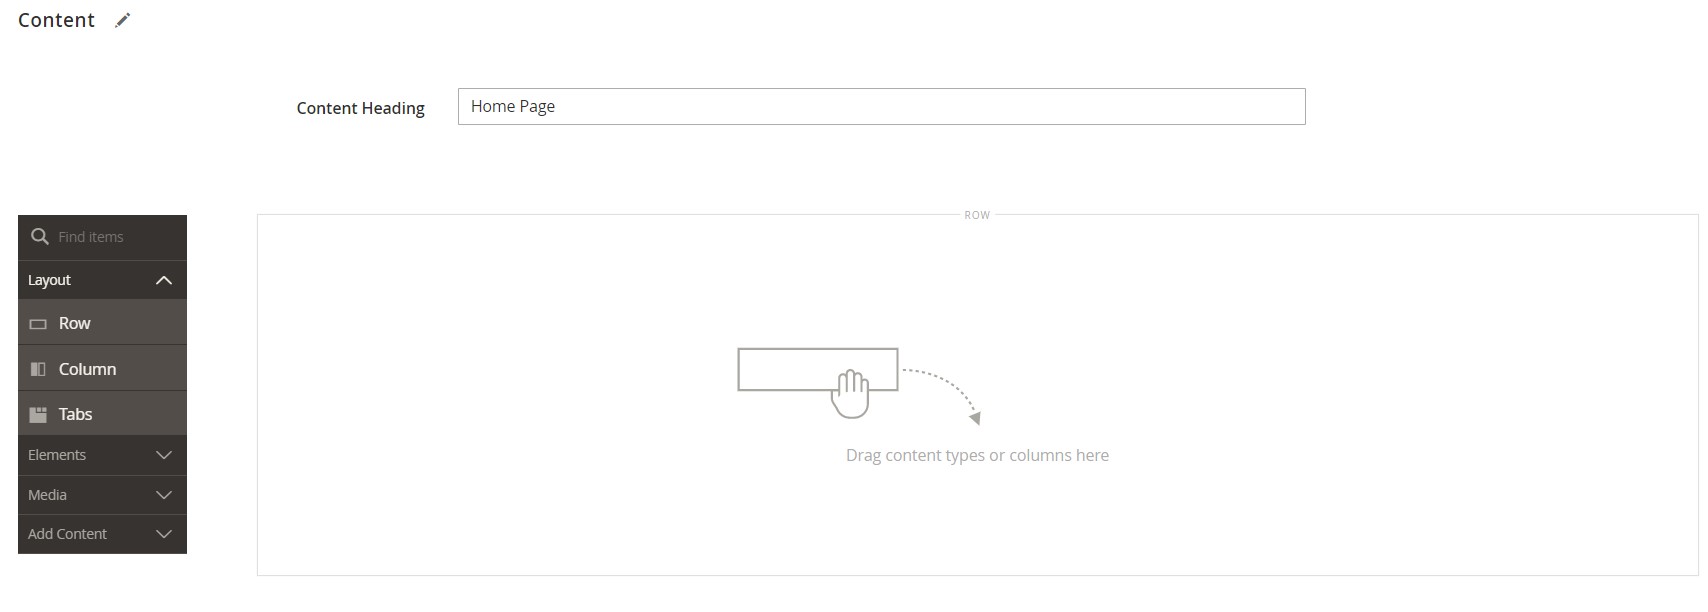Click the pencil icon beside Content
The width and height of the screenshot is (1708, 612).
(x=122, y=21)
